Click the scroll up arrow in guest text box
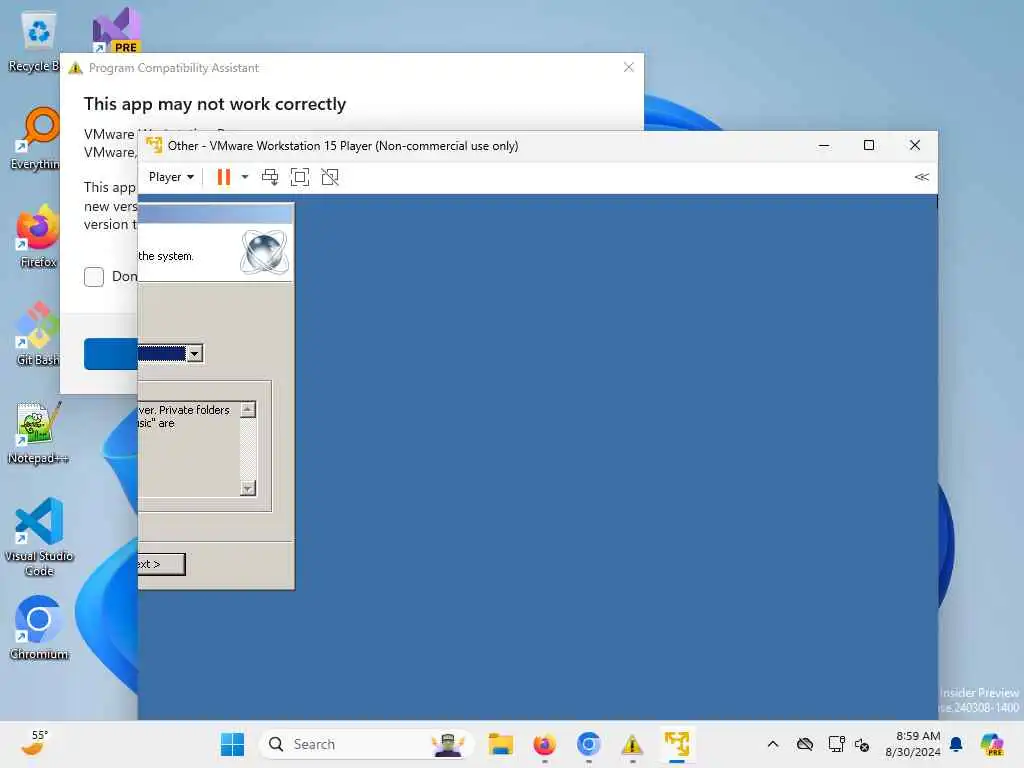This screenshot has width=1024, height=768. coord(248,409)
